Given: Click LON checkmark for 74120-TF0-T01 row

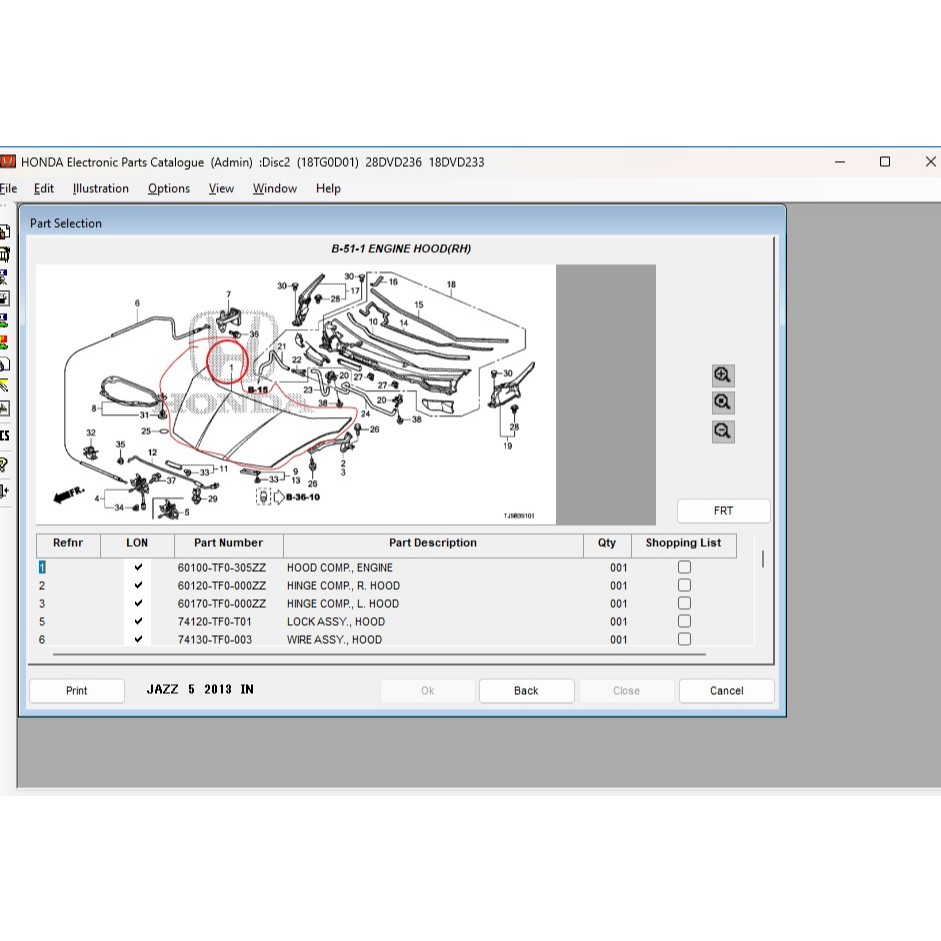Looking at the screenshot, I should (x=138, y=621).
